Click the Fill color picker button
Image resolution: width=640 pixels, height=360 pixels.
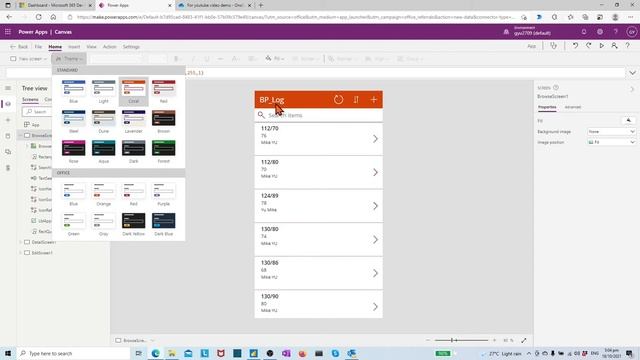(x=628, y=120)
